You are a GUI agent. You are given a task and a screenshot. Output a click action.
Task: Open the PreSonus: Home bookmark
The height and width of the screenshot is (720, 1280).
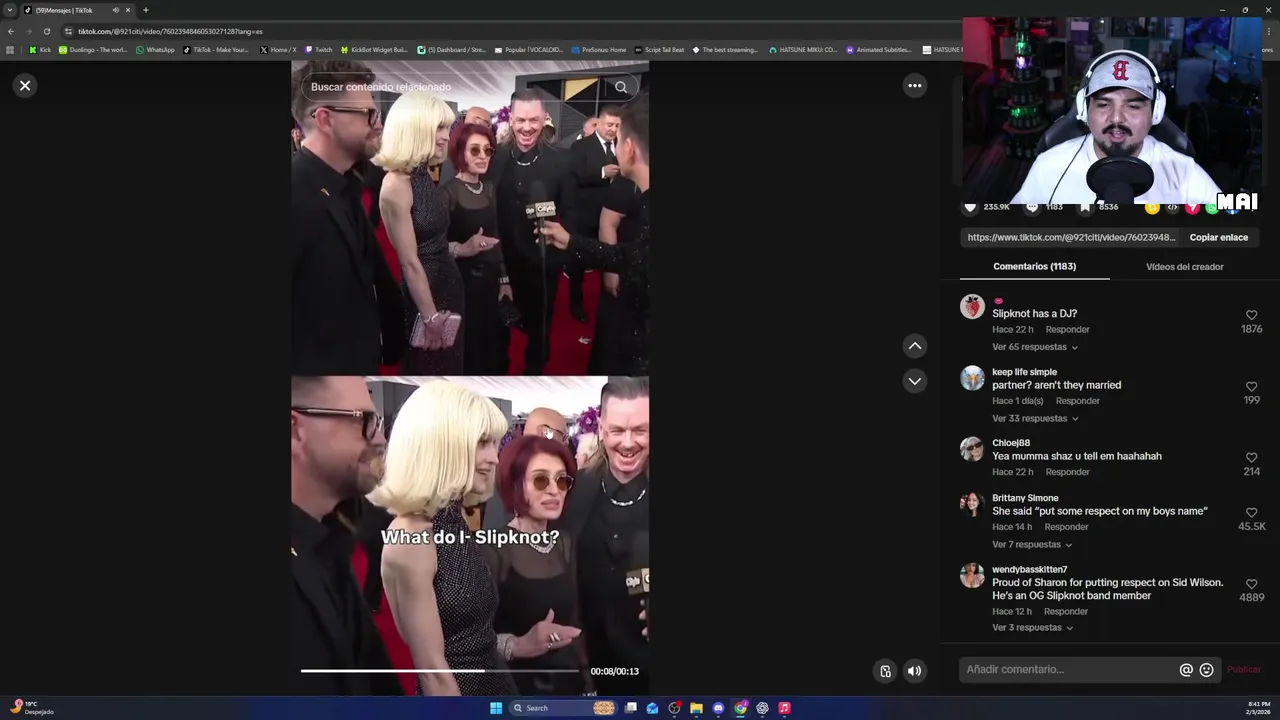[x=599, y=50]
